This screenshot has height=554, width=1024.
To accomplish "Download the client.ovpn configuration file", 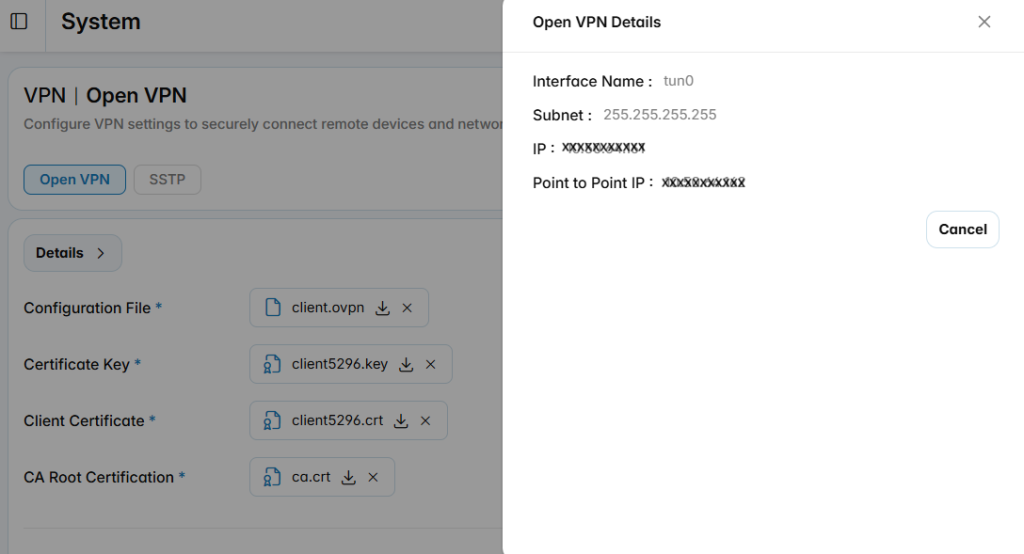I will point(383,308).
